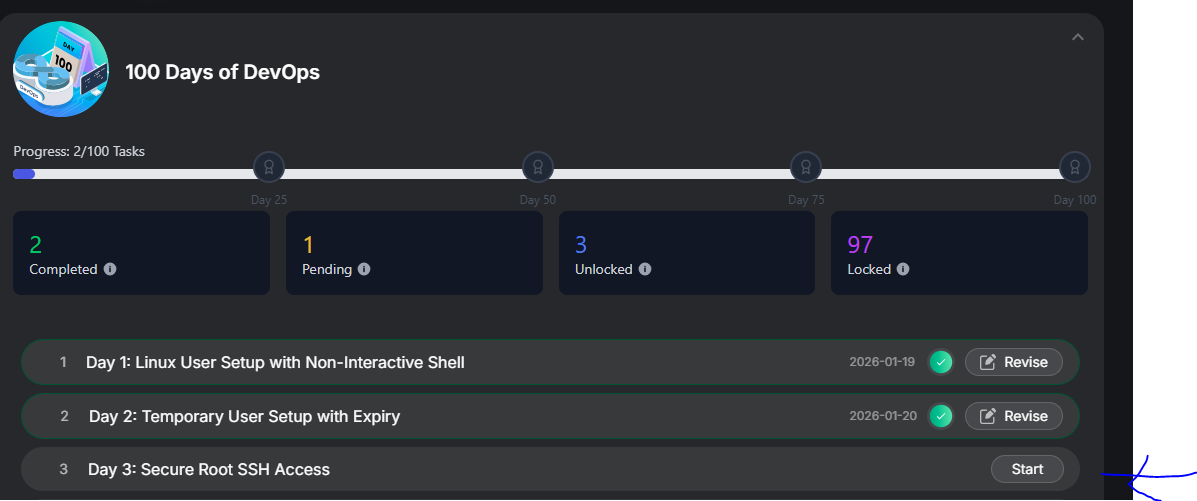Open Day 1: Linux User Setup task title
Screen dimensions: 1197x501
coord(275,362)
